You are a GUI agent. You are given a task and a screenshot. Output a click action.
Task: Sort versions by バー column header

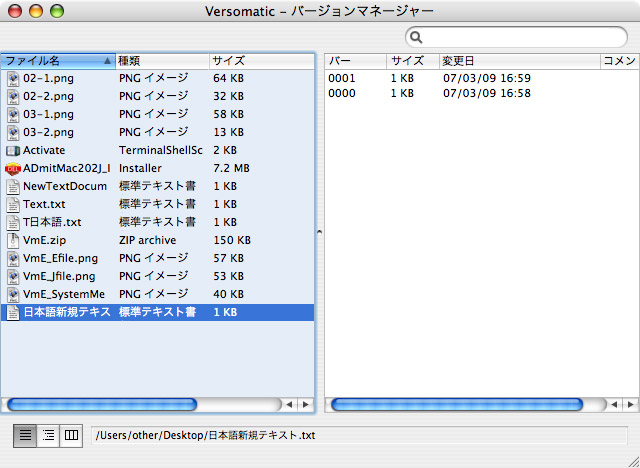click(x=356, y=61)
